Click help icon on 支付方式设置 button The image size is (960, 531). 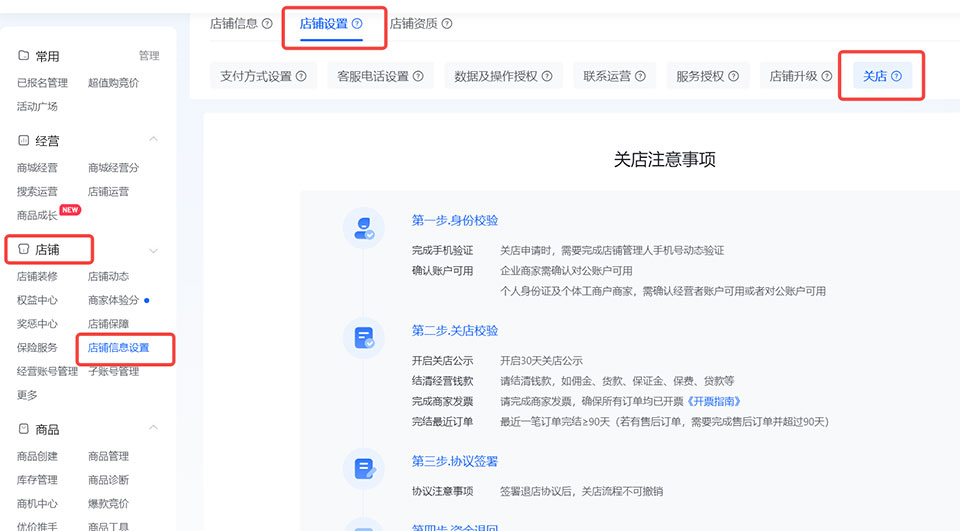click(x=301, y=76)
